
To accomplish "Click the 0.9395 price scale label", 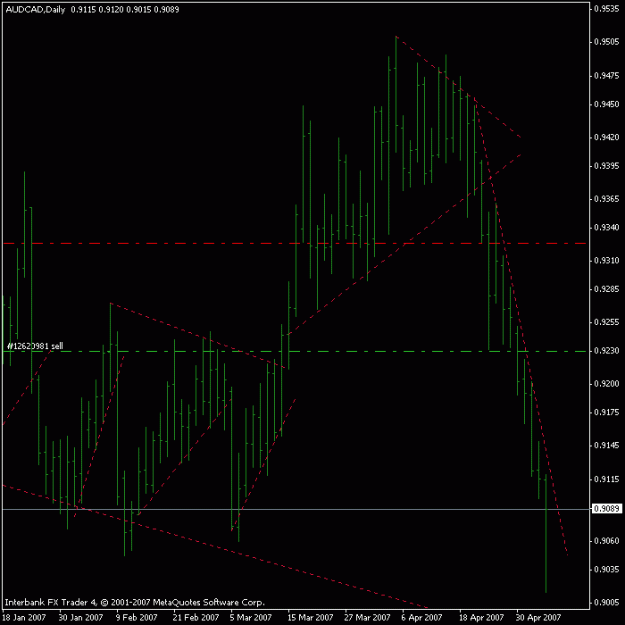I will [x=607, y=166].
